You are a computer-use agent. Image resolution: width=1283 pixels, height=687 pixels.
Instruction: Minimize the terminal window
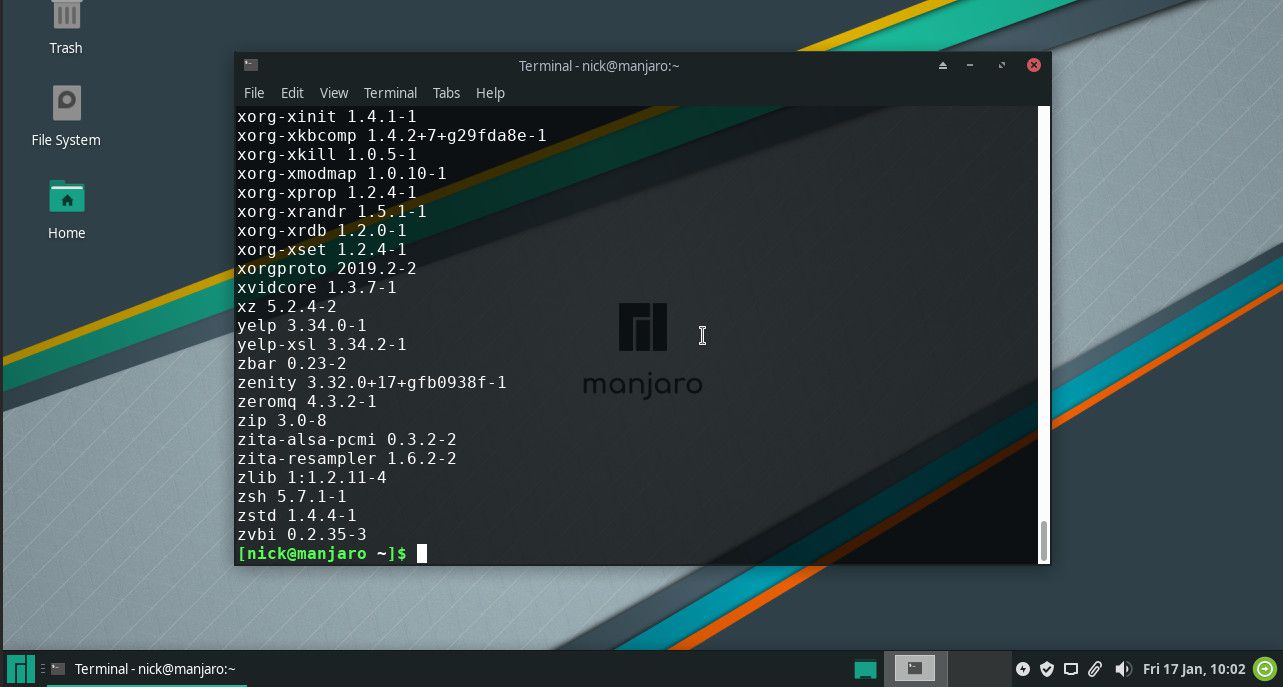(x=970, y=65)
